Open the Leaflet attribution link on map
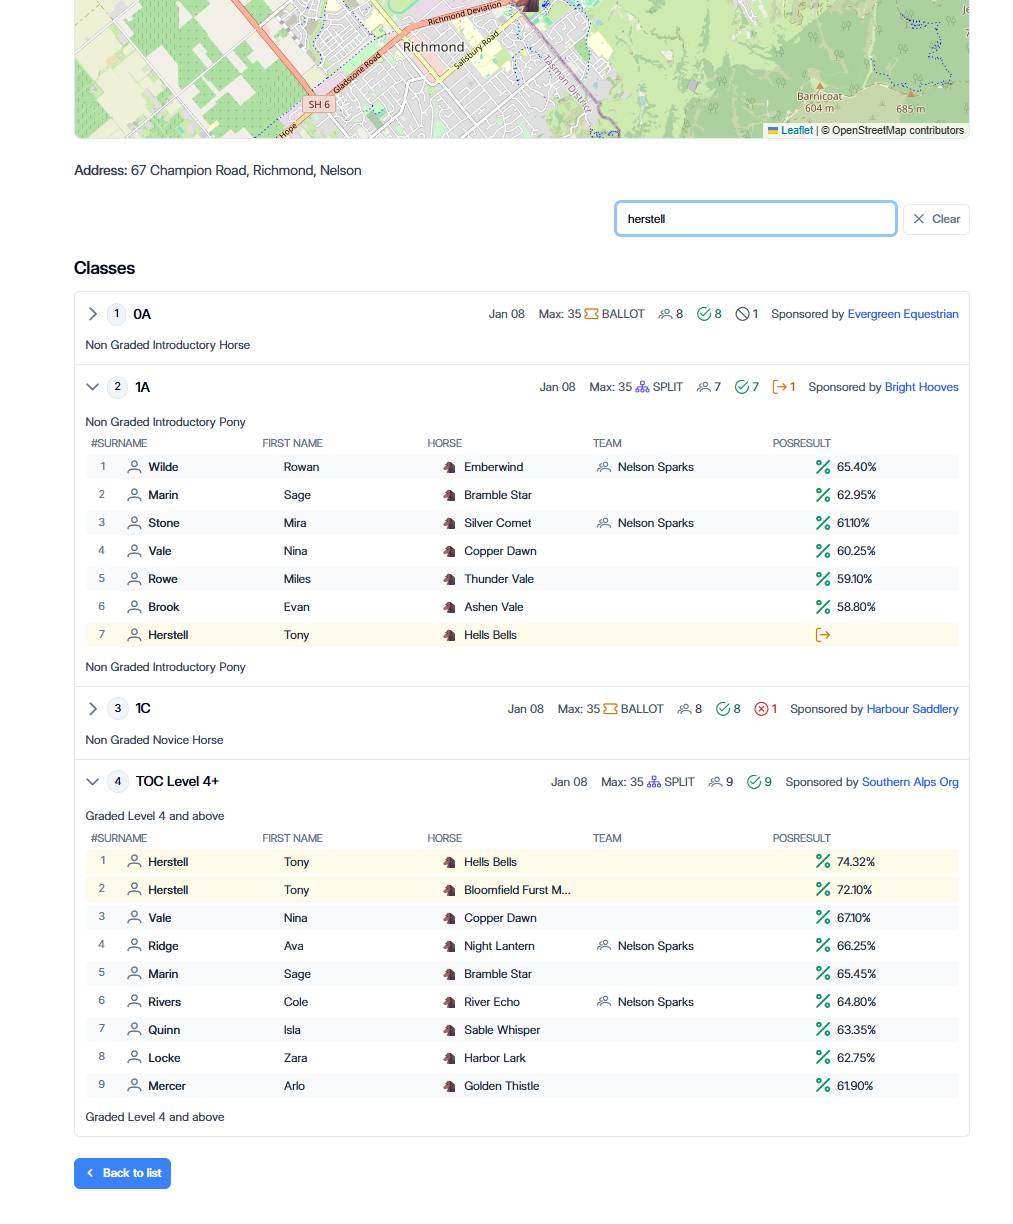The width and height of the screenshot is (1013, 1224). coord(796,130)
